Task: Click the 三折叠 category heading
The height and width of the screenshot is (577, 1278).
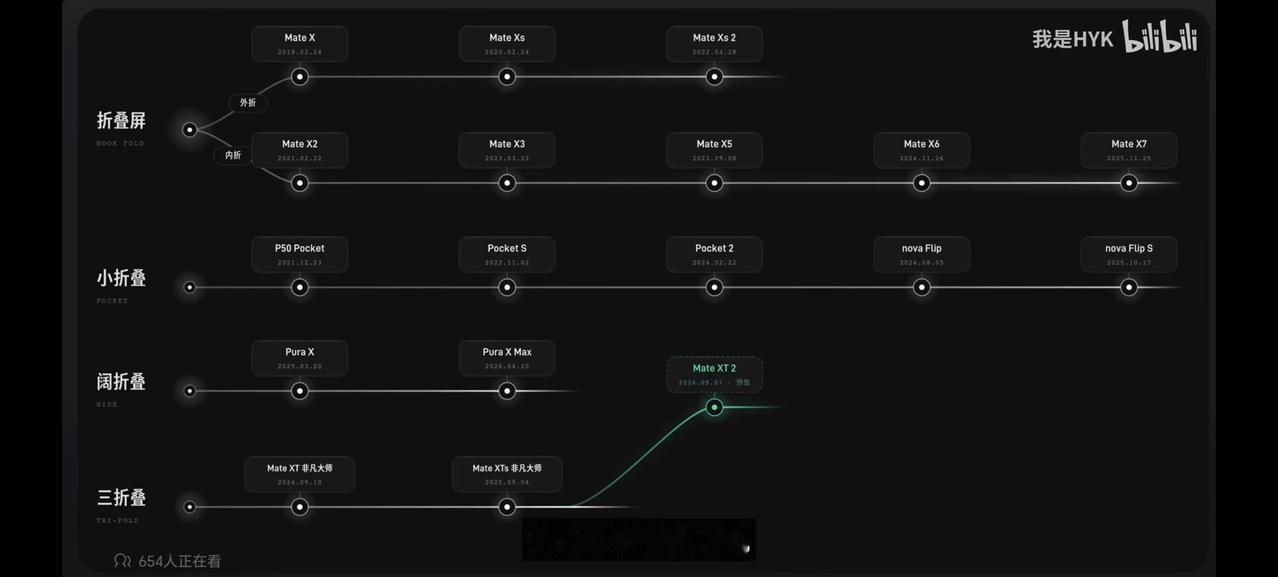Action: (121, 498)
